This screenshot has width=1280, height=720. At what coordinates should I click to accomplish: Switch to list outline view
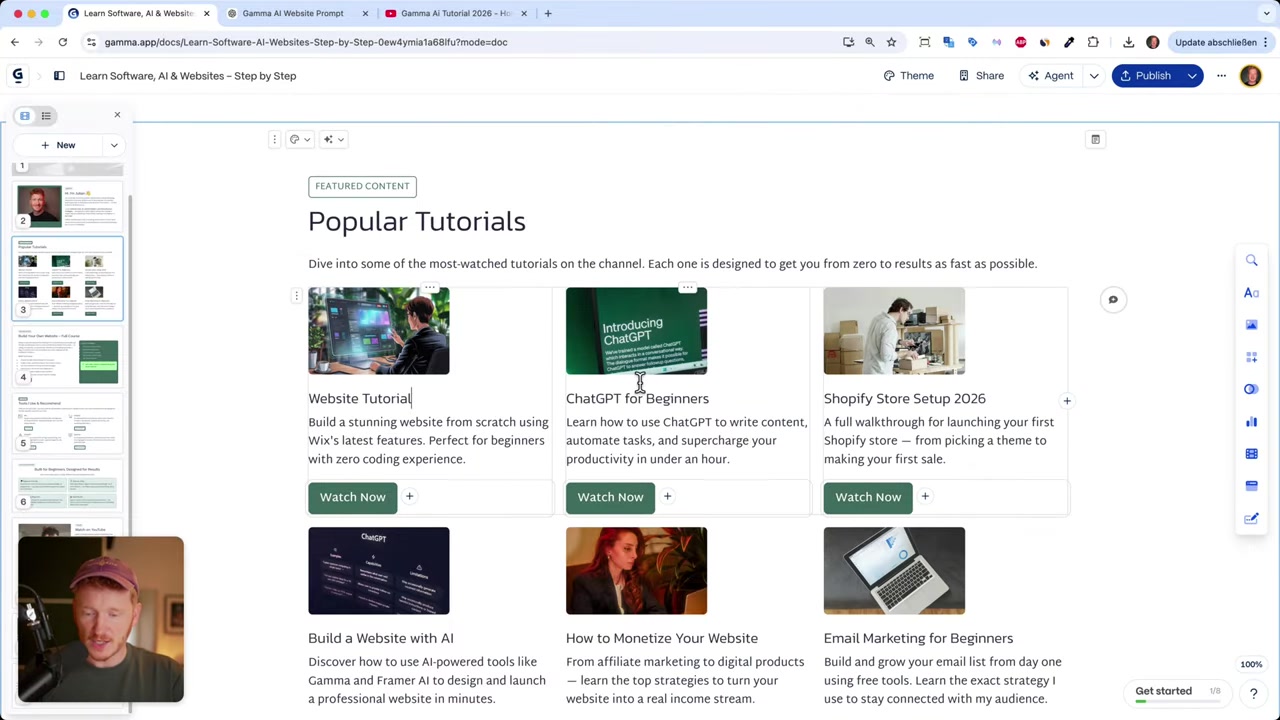(x=46, y=115)
